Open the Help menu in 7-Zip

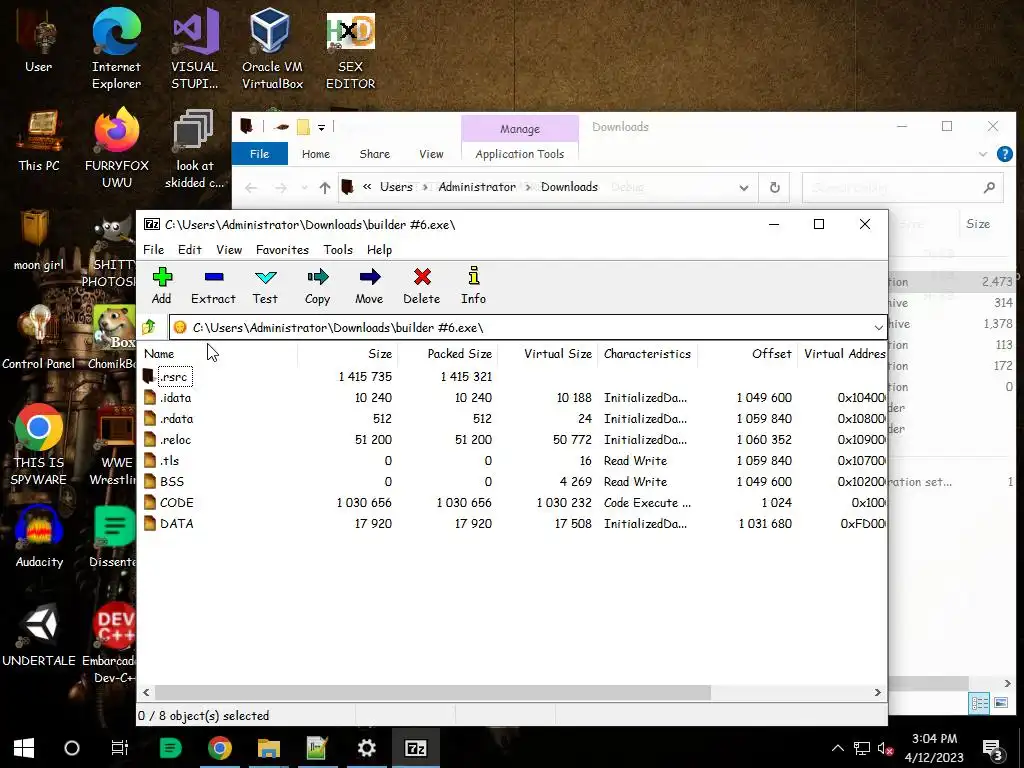pyautogui.click(x=379, y=249)
